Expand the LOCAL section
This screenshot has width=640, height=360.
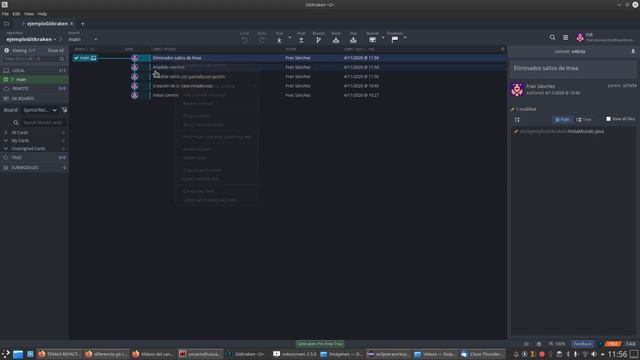click(34, 70)
